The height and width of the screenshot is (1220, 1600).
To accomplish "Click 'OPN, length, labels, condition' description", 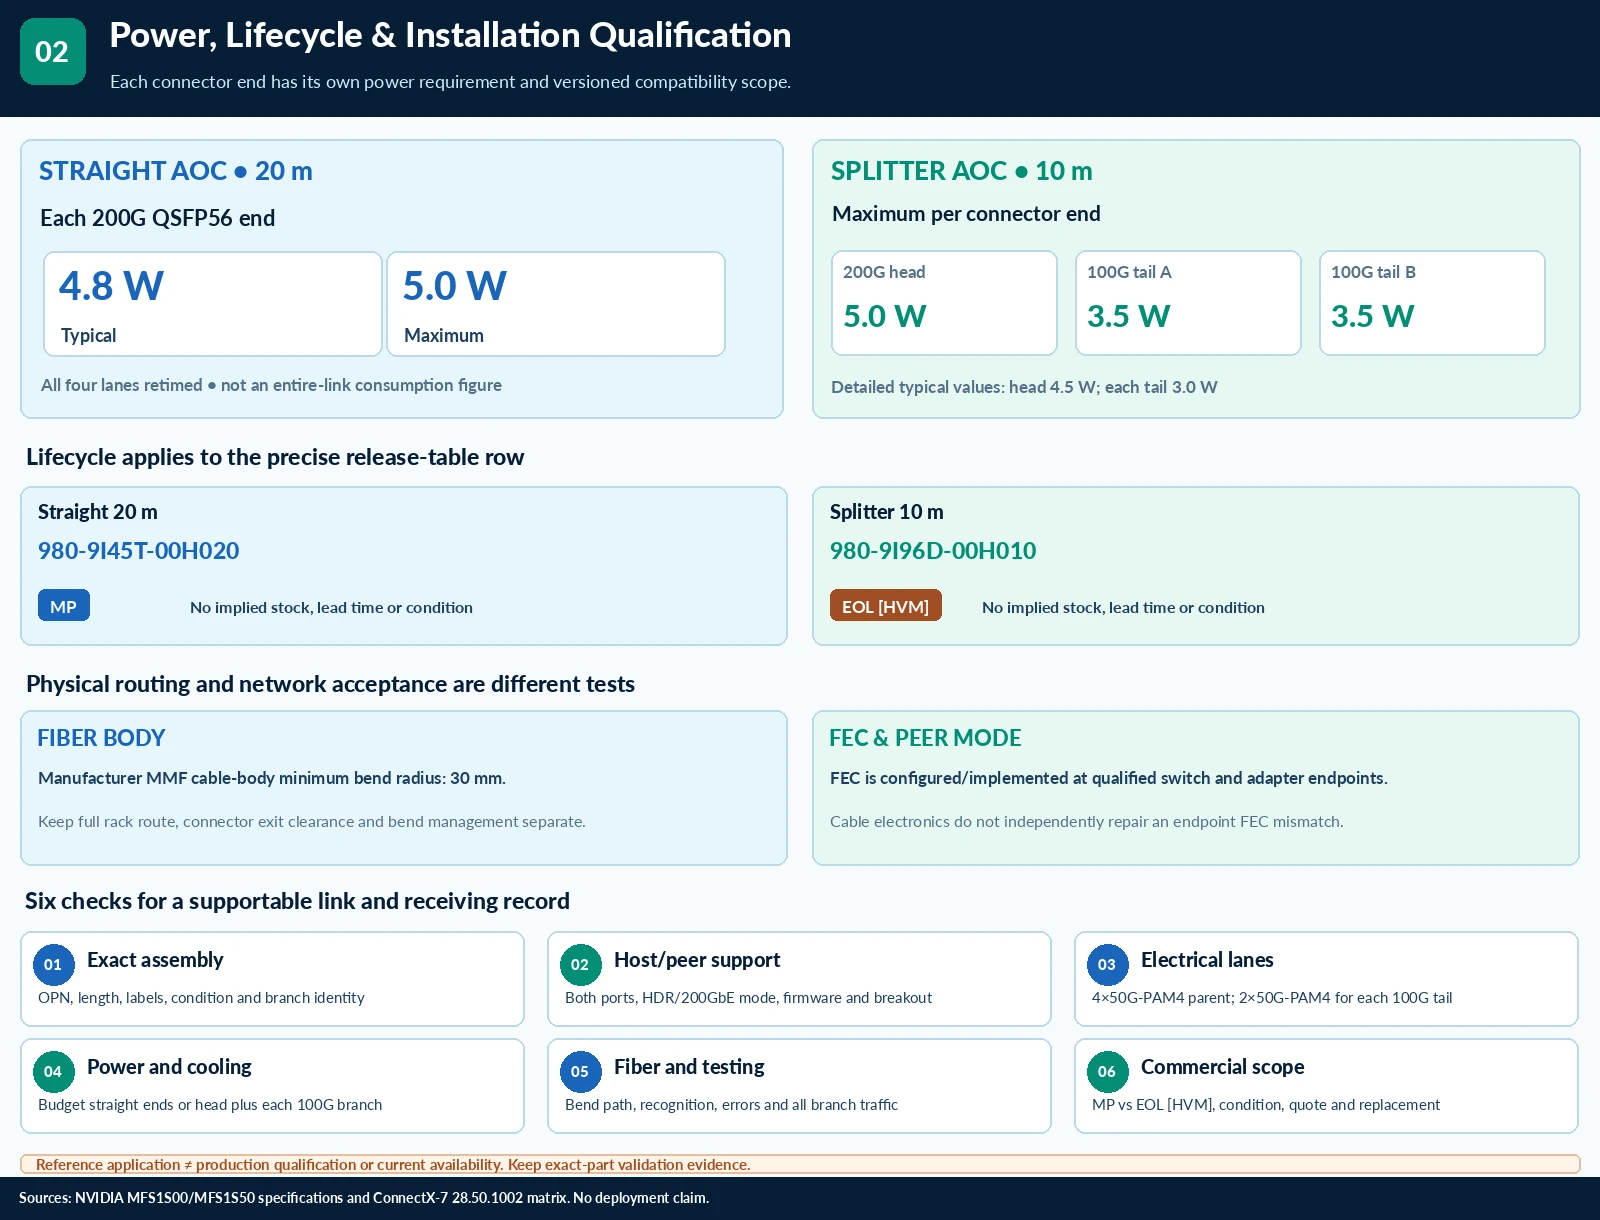I will pyautogui.click(x=201, y=998).
